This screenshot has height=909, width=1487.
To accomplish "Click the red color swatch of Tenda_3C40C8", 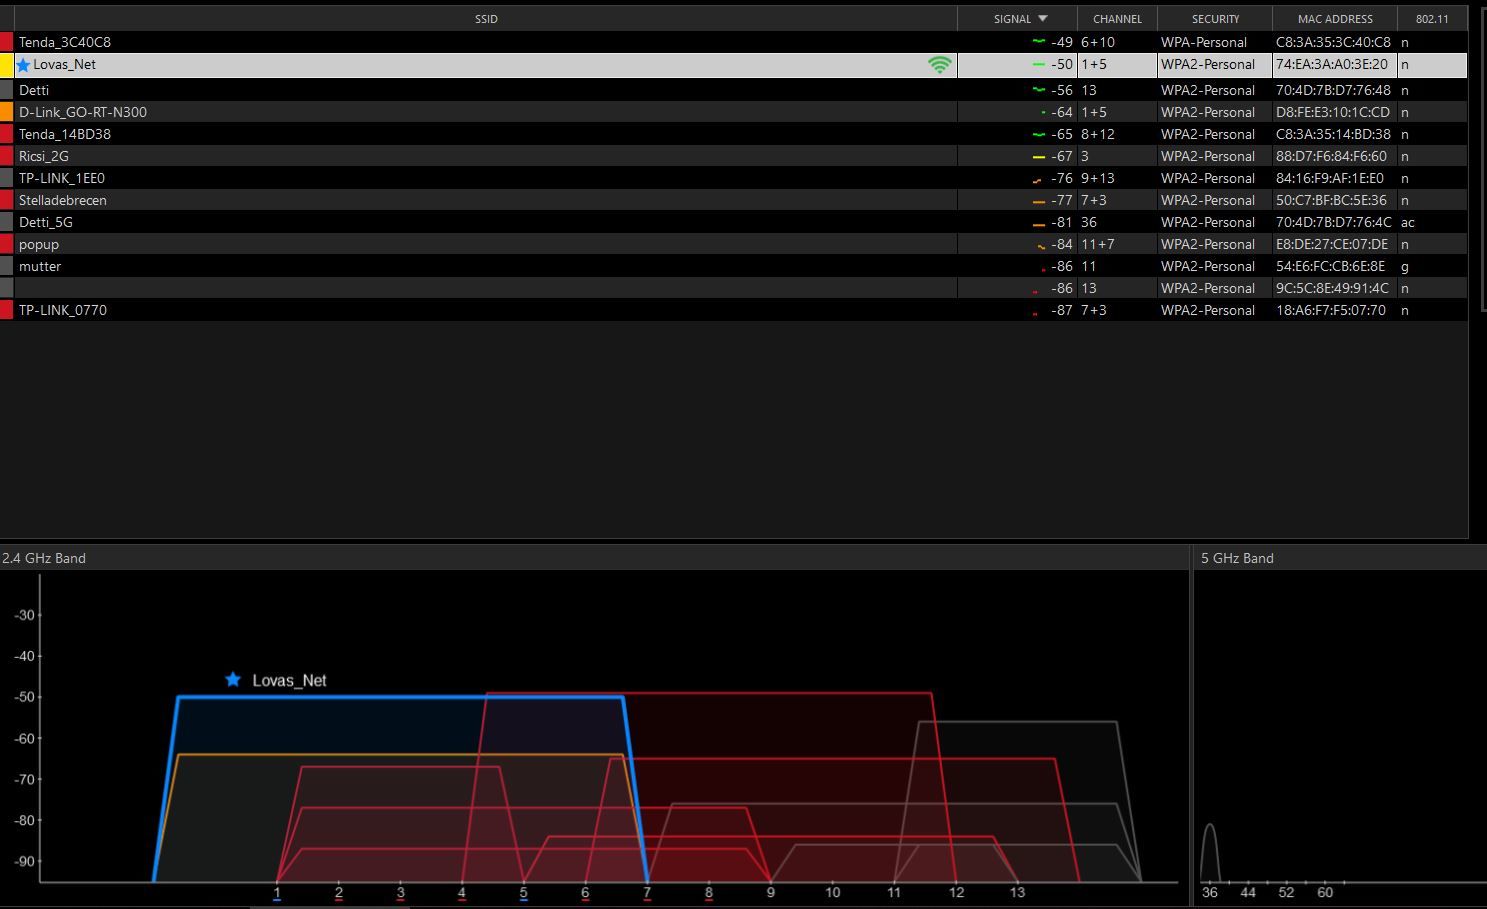I will (x=6, y=42).
